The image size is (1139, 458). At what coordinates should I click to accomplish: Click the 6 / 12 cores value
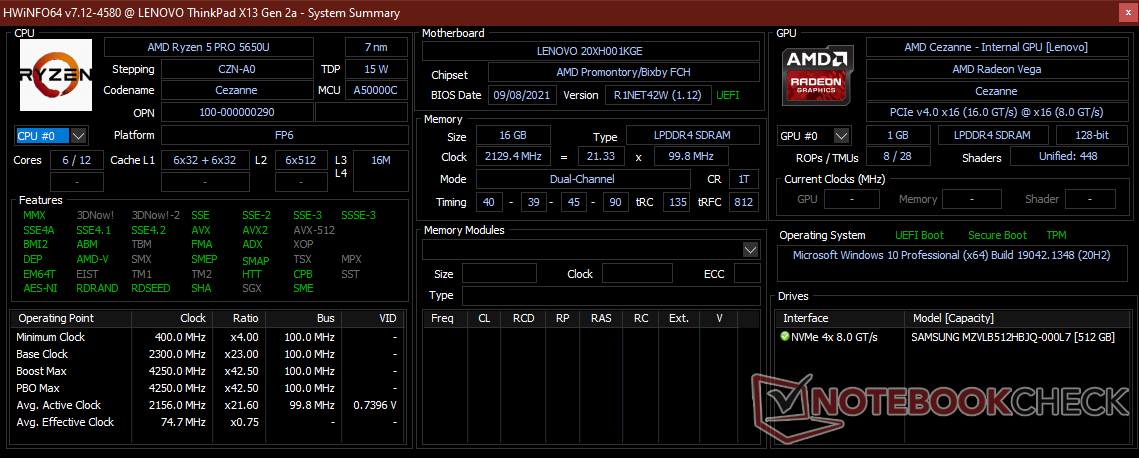(x=76, y=160)
